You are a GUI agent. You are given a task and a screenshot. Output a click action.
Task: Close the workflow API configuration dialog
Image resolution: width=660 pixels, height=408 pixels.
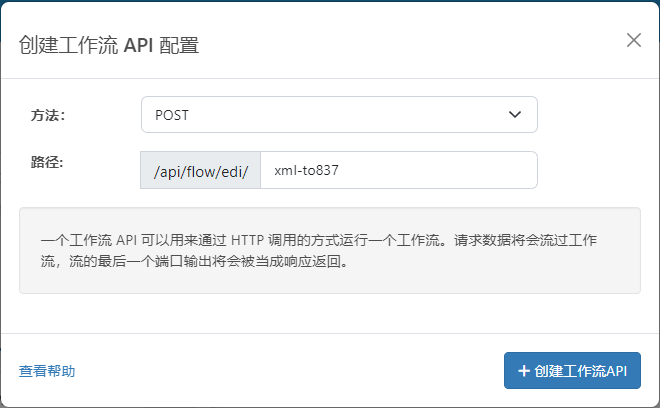tap(633, 40)
